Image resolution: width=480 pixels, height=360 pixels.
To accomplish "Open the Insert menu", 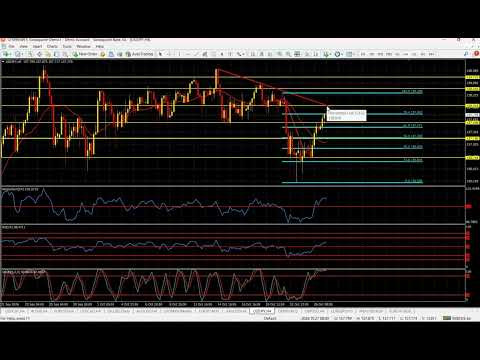I will pos(37,46).
